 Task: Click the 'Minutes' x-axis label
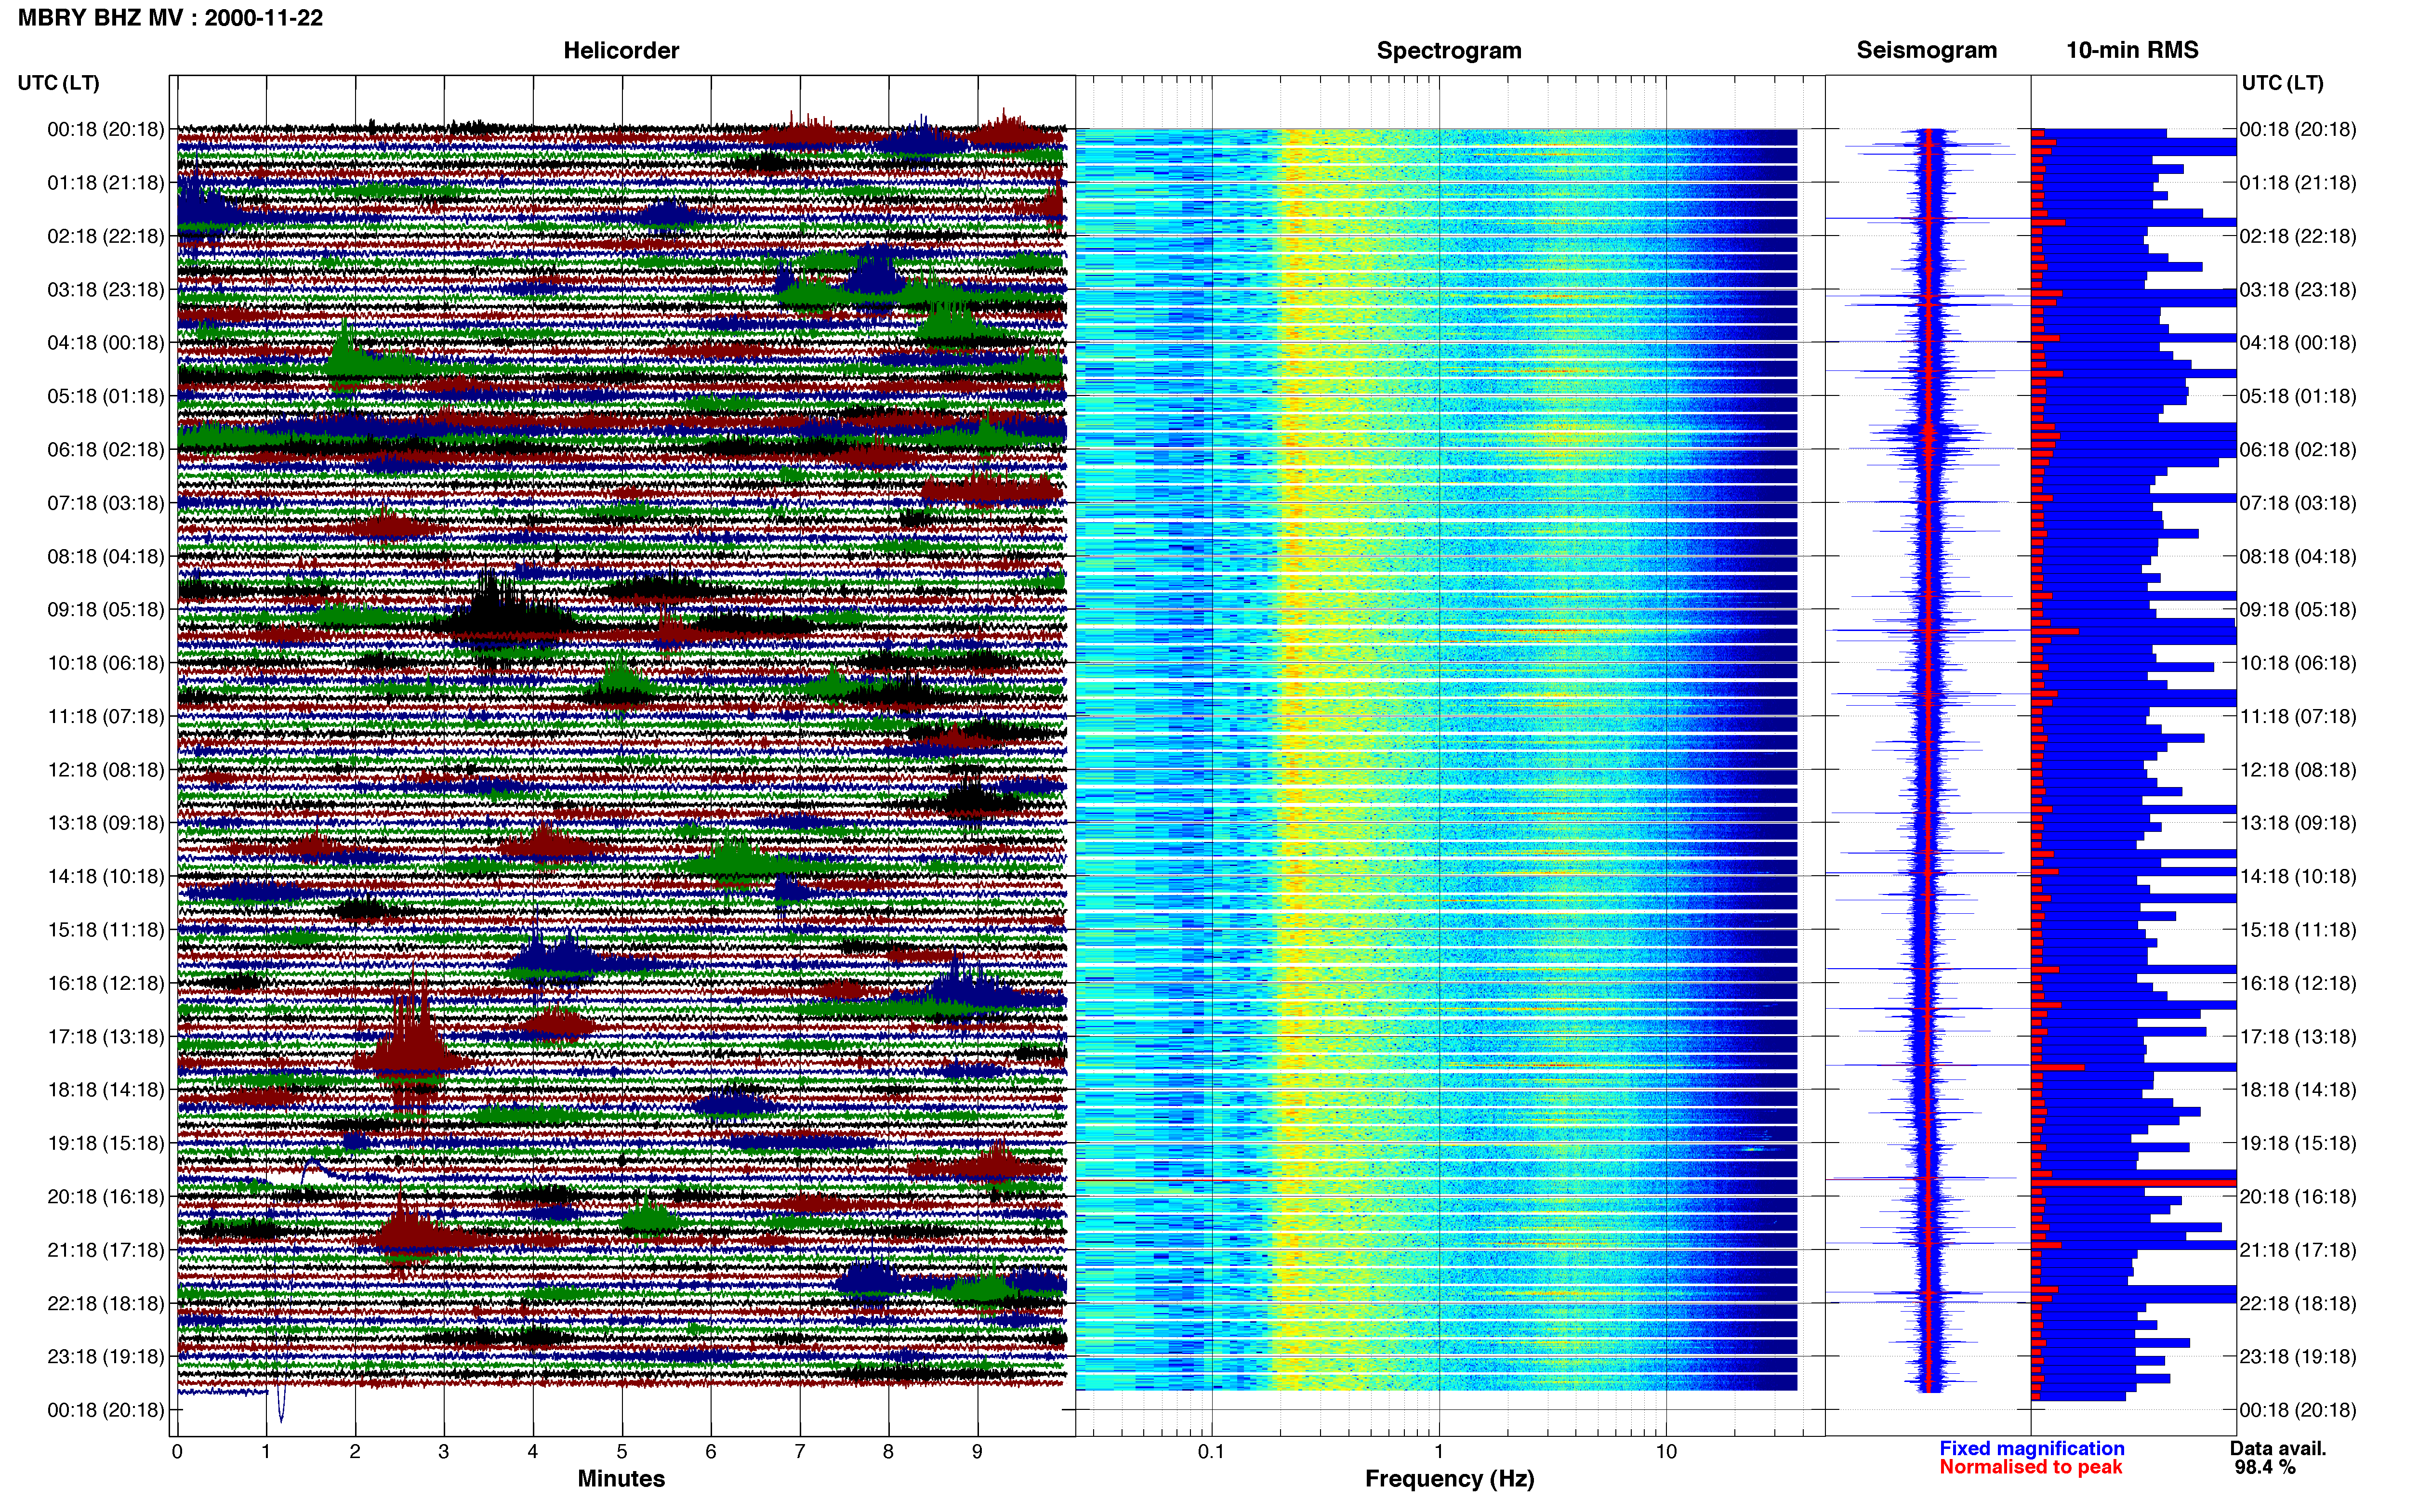621,1478
